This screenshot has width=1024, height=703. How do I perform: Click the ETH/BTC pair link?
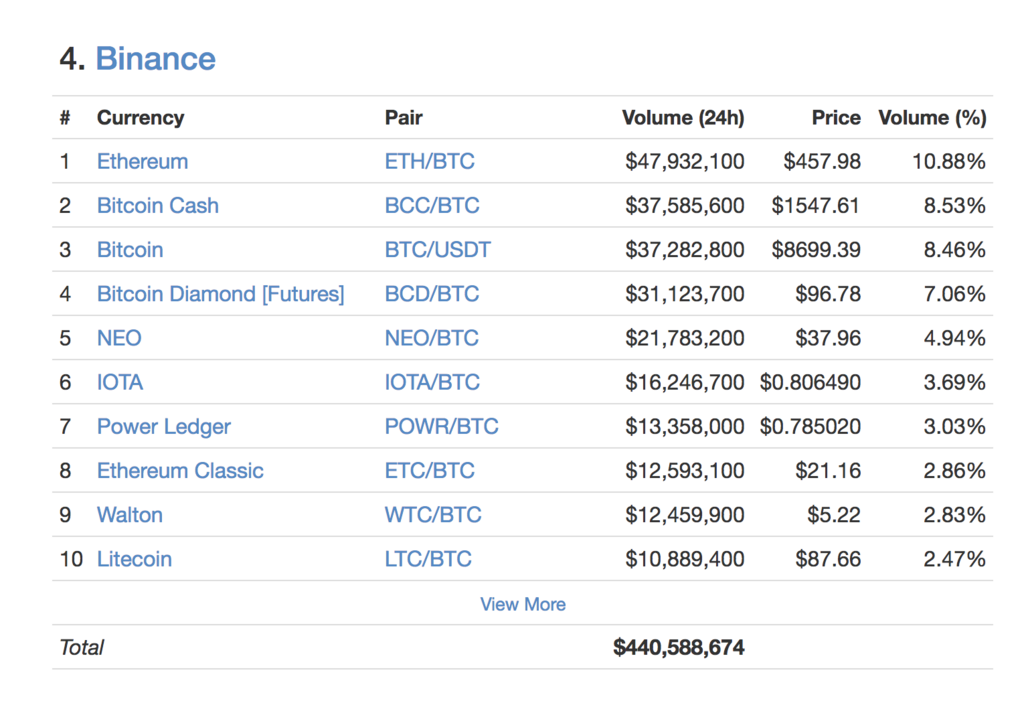(430, 161)
